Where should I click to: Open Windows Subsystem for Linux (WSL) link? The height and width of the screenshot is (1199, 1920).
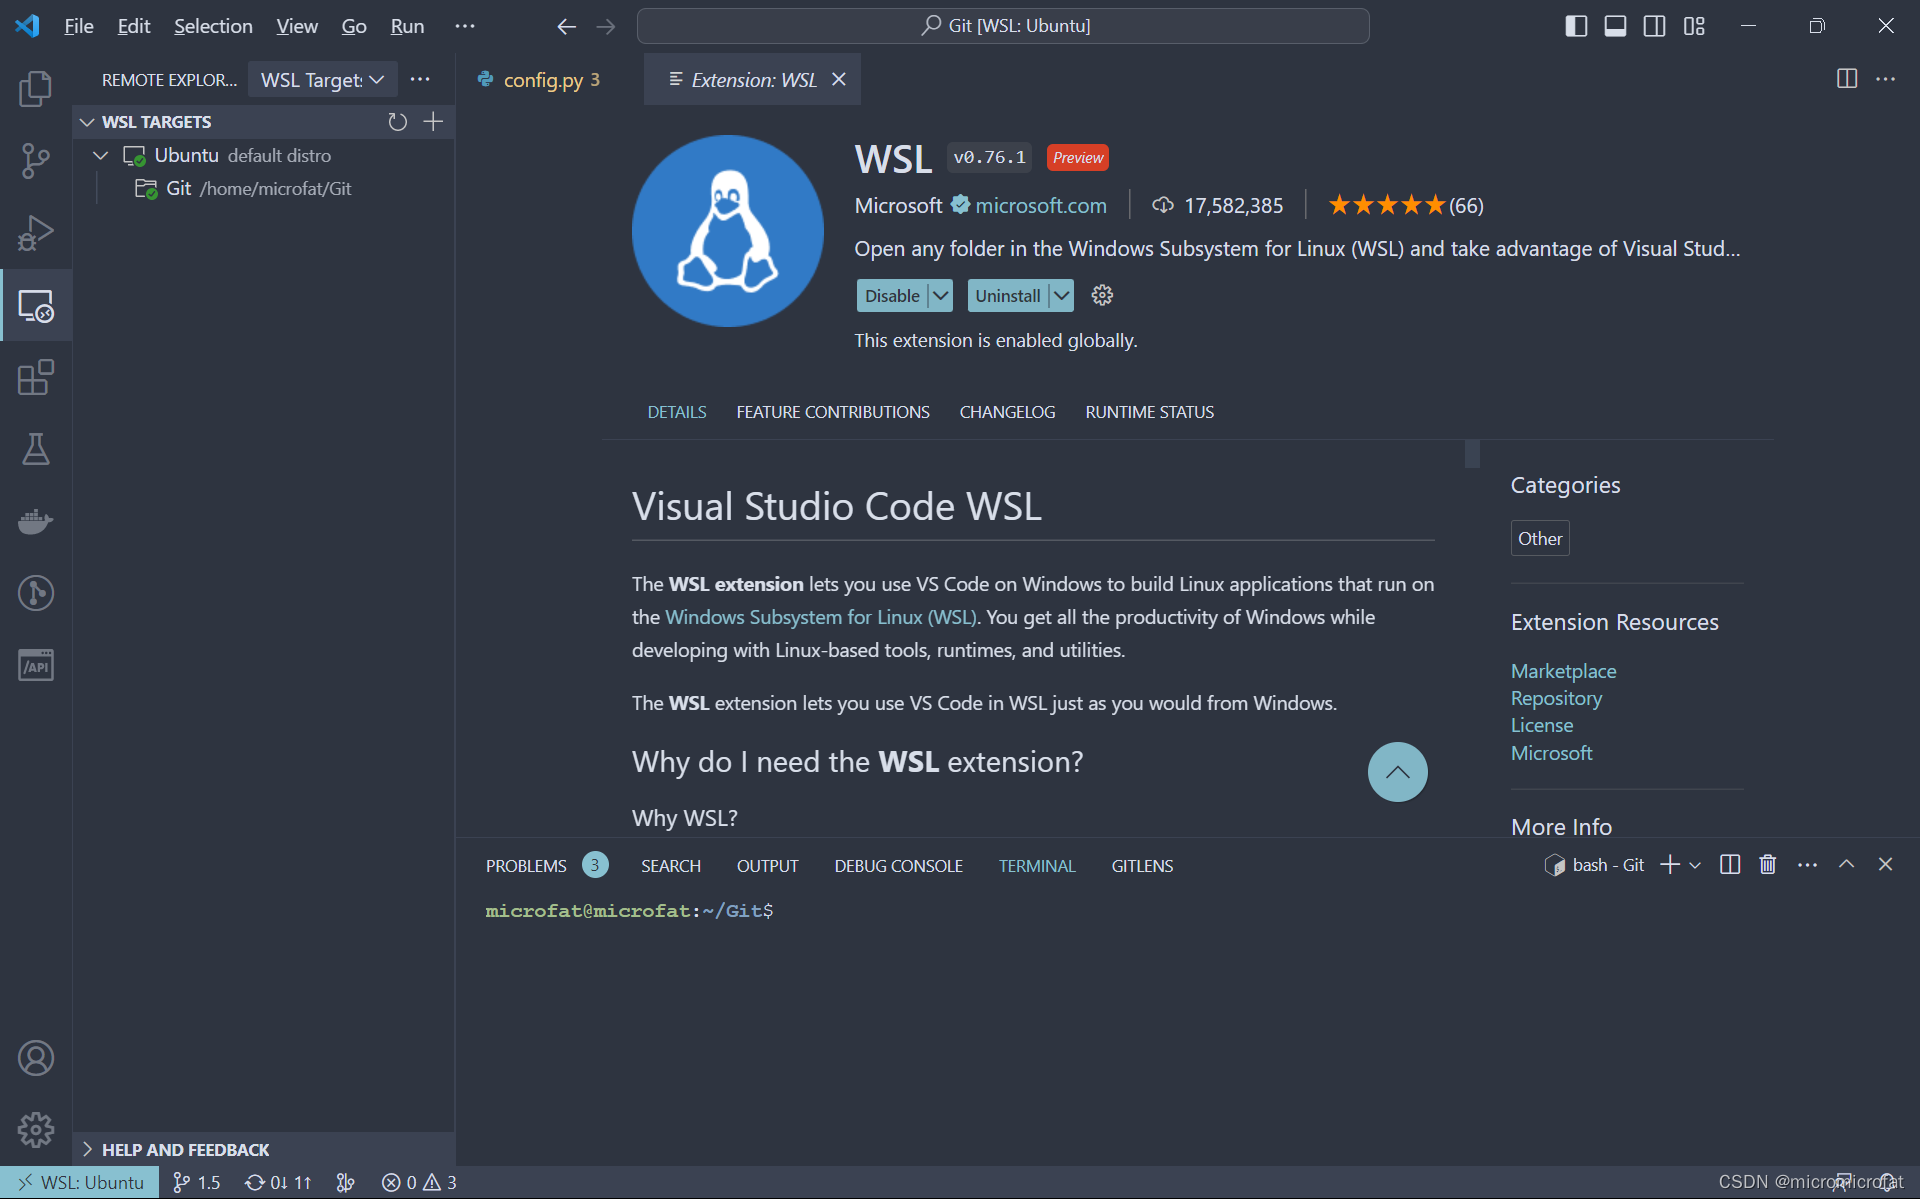[x=821, y=617]
